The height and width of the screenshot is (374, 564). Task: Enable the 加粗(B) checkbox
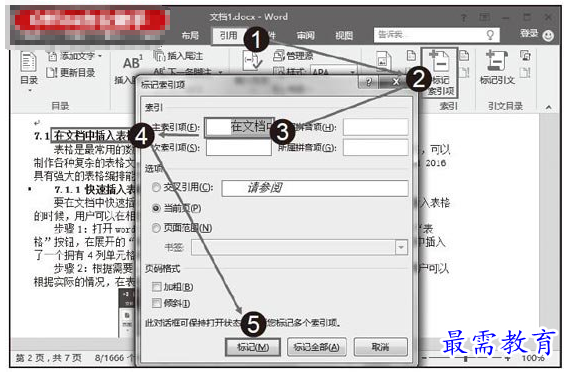coord(156,287)
